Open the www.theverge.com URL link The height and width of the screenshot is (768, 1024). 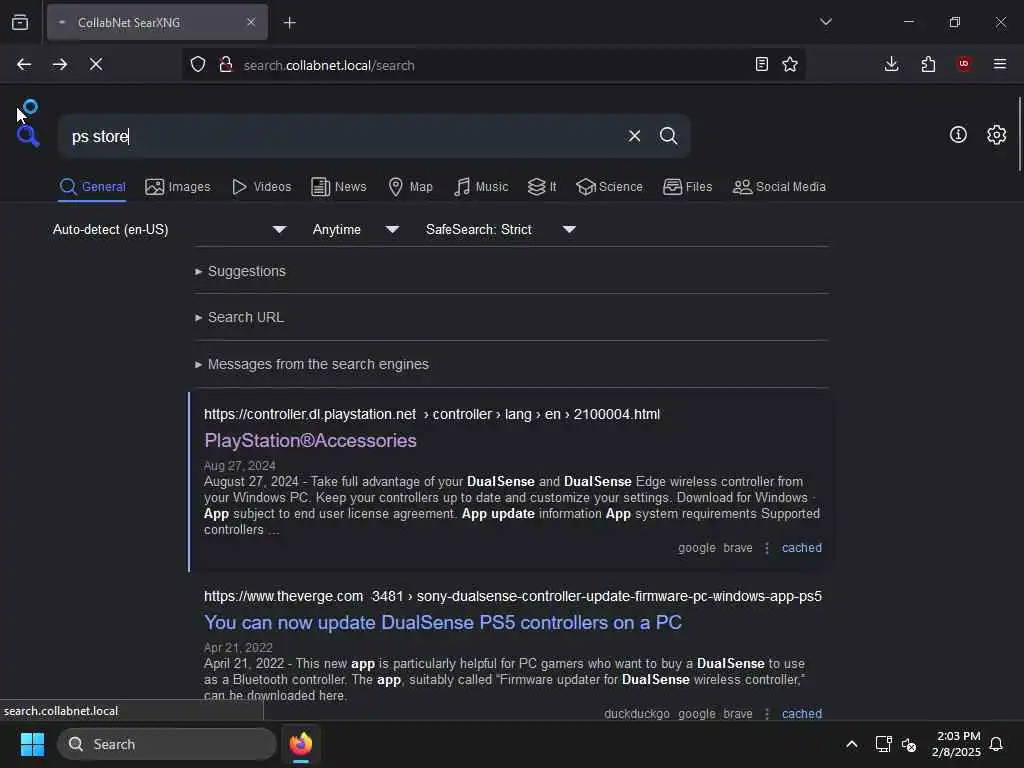point(513,596)
